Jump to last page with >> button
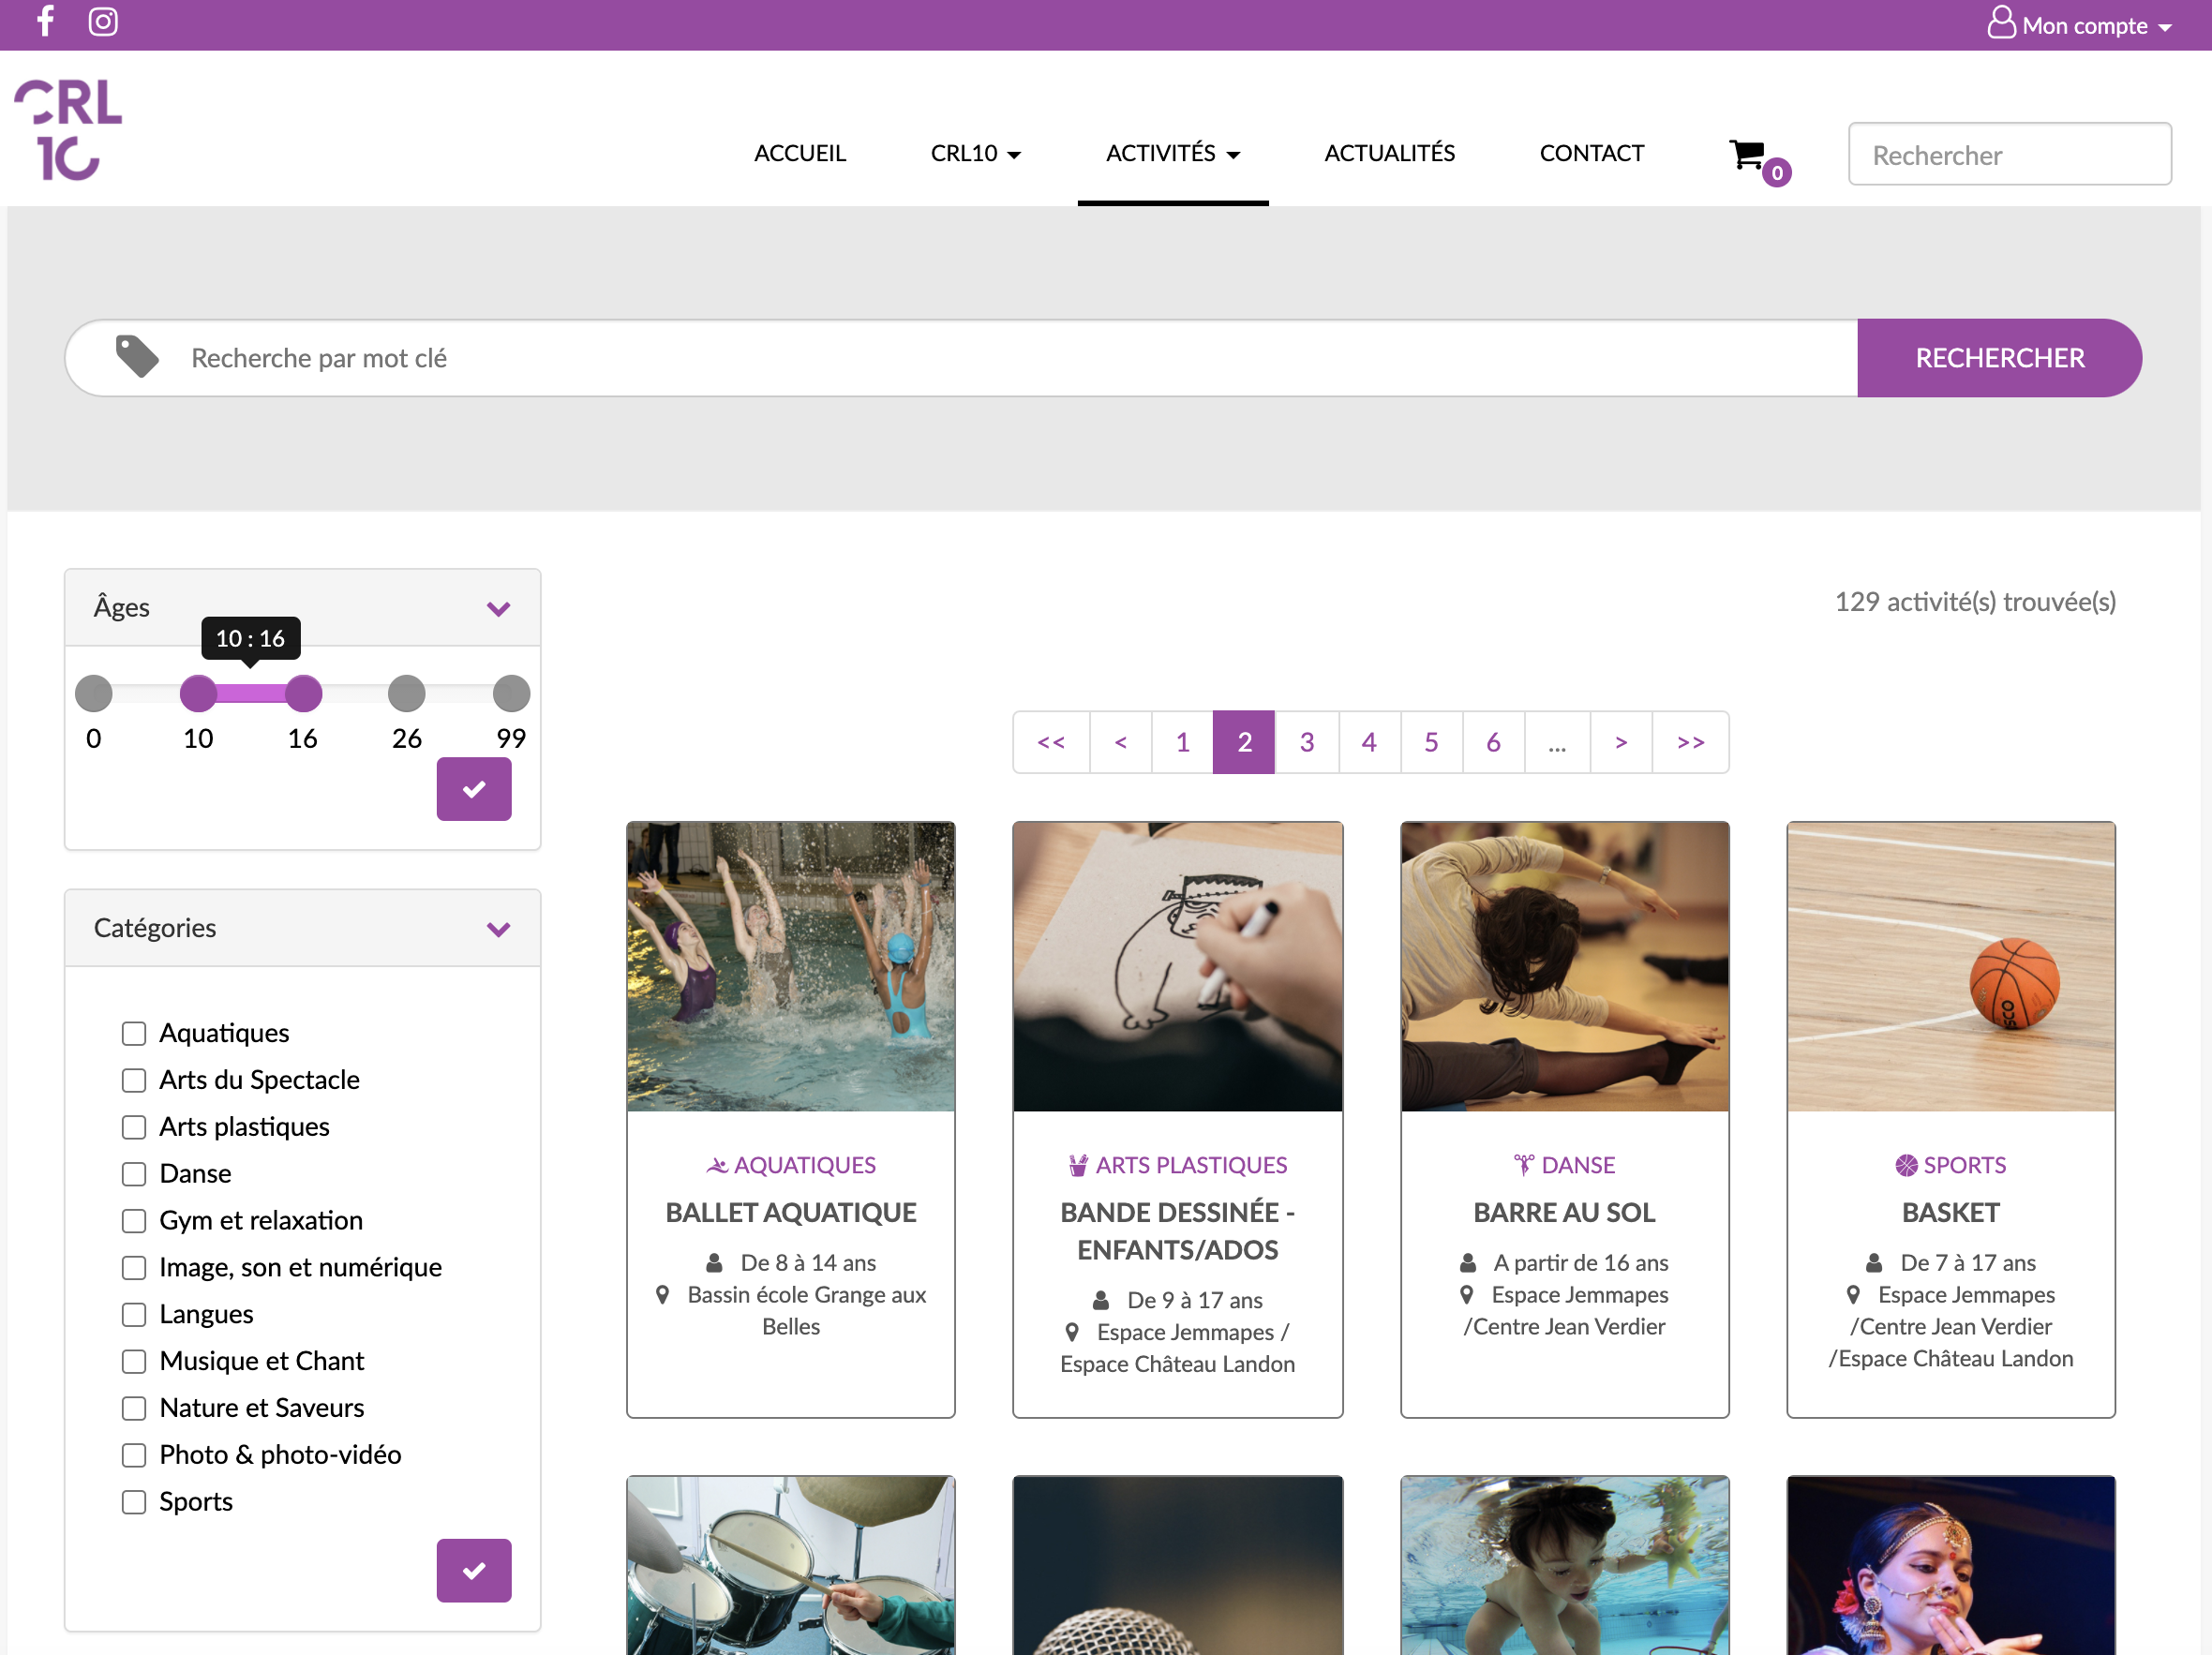This screenshot has width=2212, height=1655. click(x=1691, y=742)
